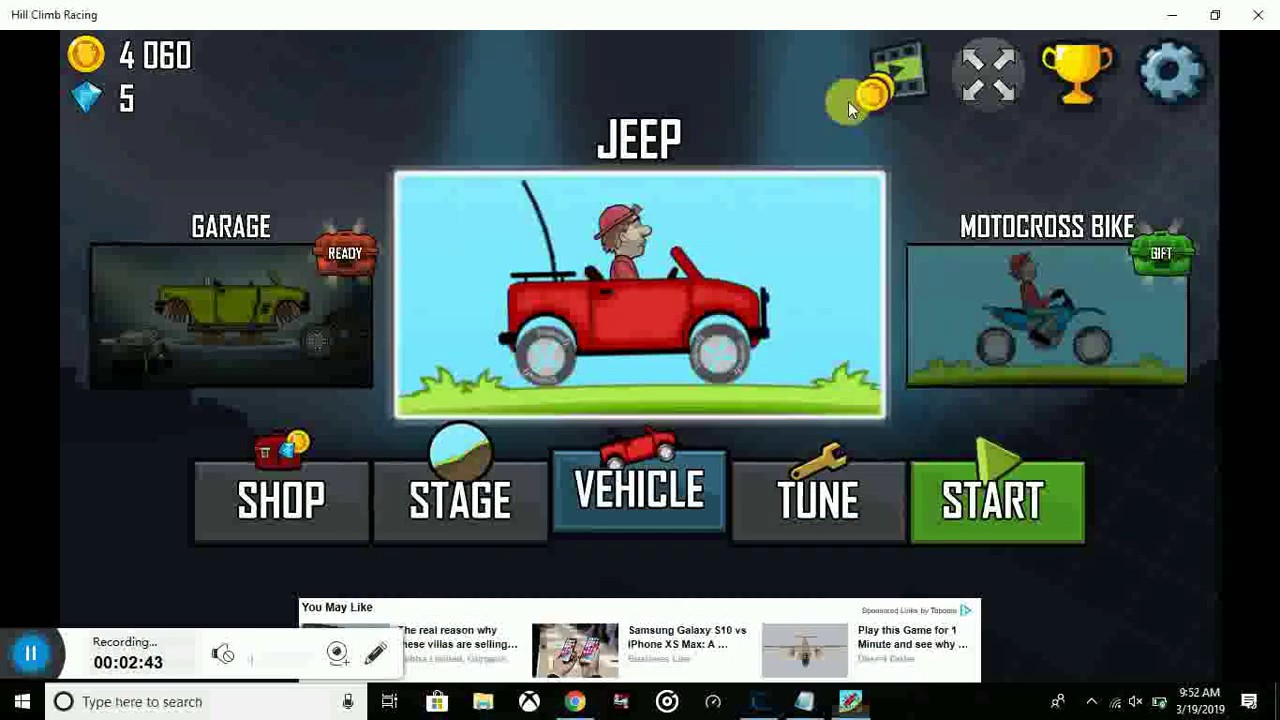Open Hill Climb Racing taskbar icon
1280x720 pixels.
coord(851,702)
